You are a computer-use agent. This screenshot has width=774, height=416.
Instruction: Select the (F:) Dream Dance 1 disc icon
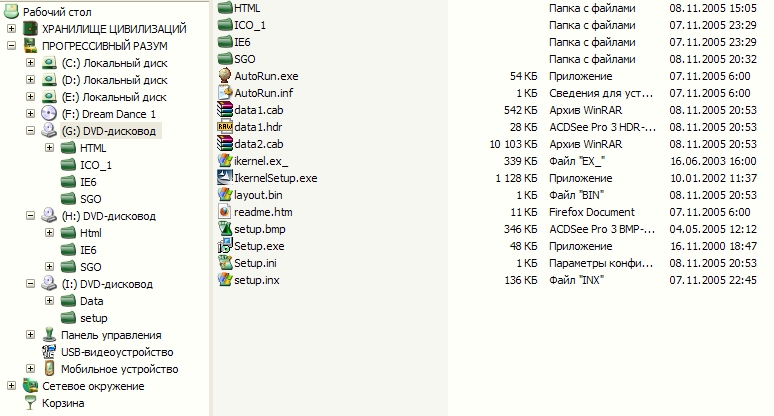[x=49, y=114]
